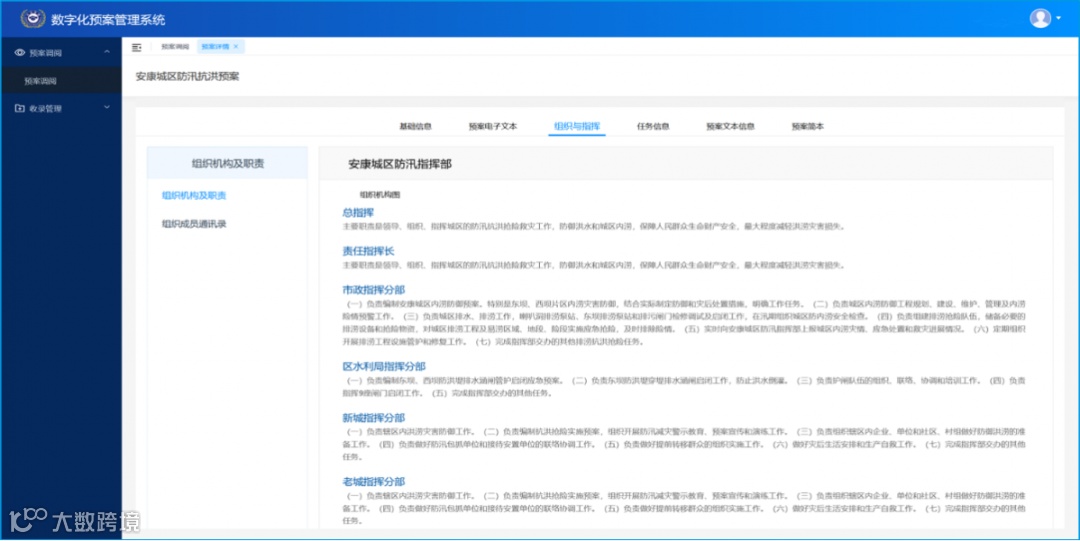Select the 组织与指挥 tab
Viewport: 1080px width, 541px height.
click(577, 126)
